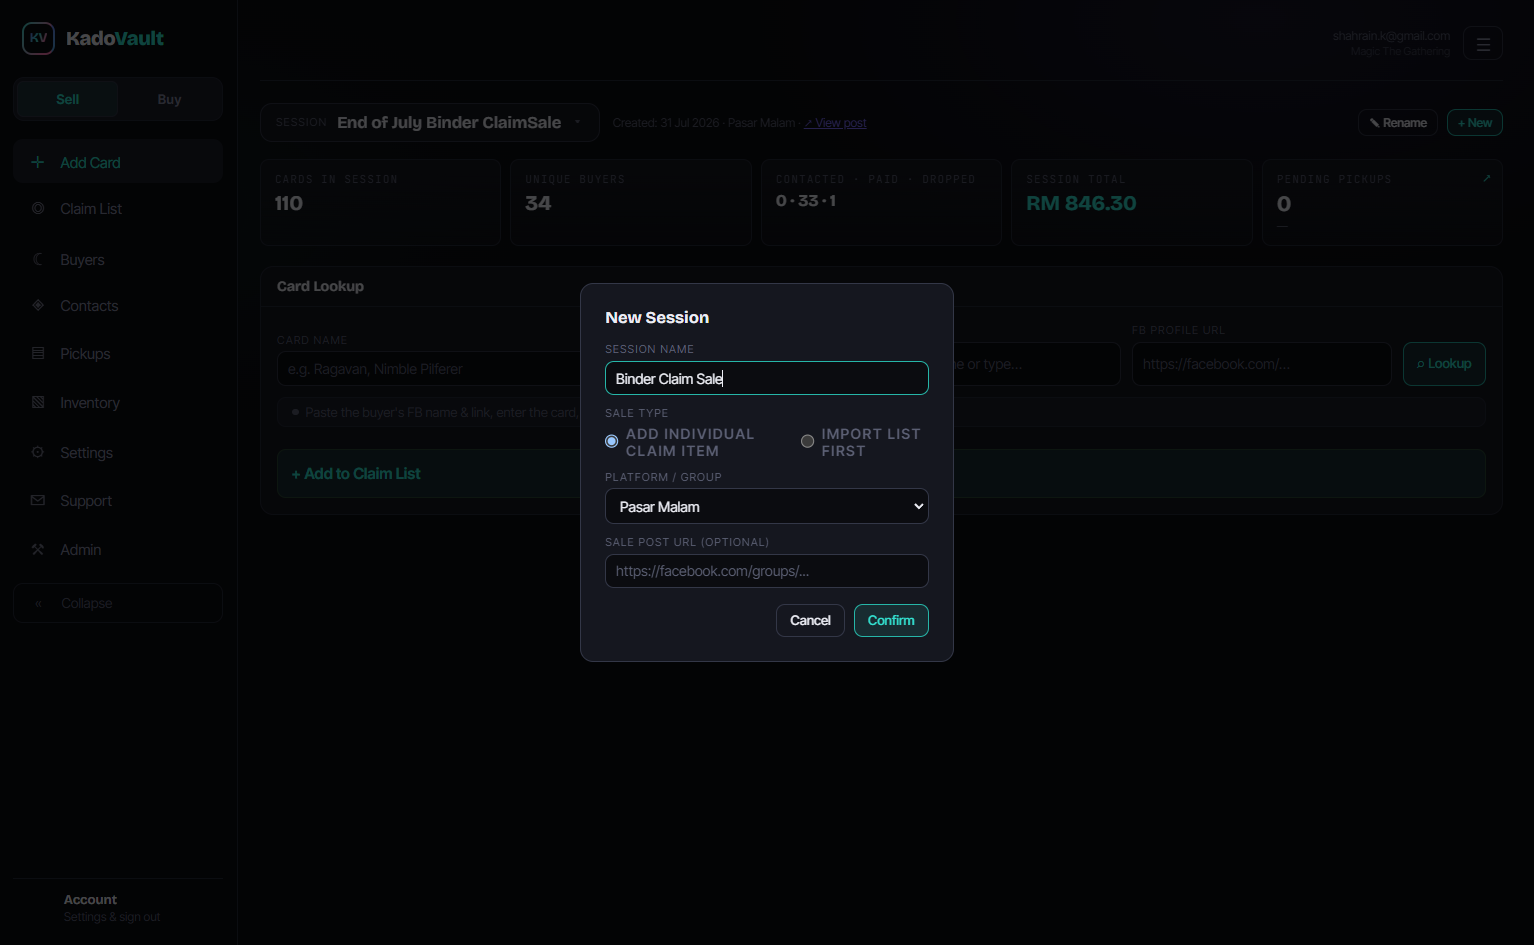Collapse the sidebar with Collapse button
Viewport: 1534px width, 945px height.
click(x=118, y=603)
